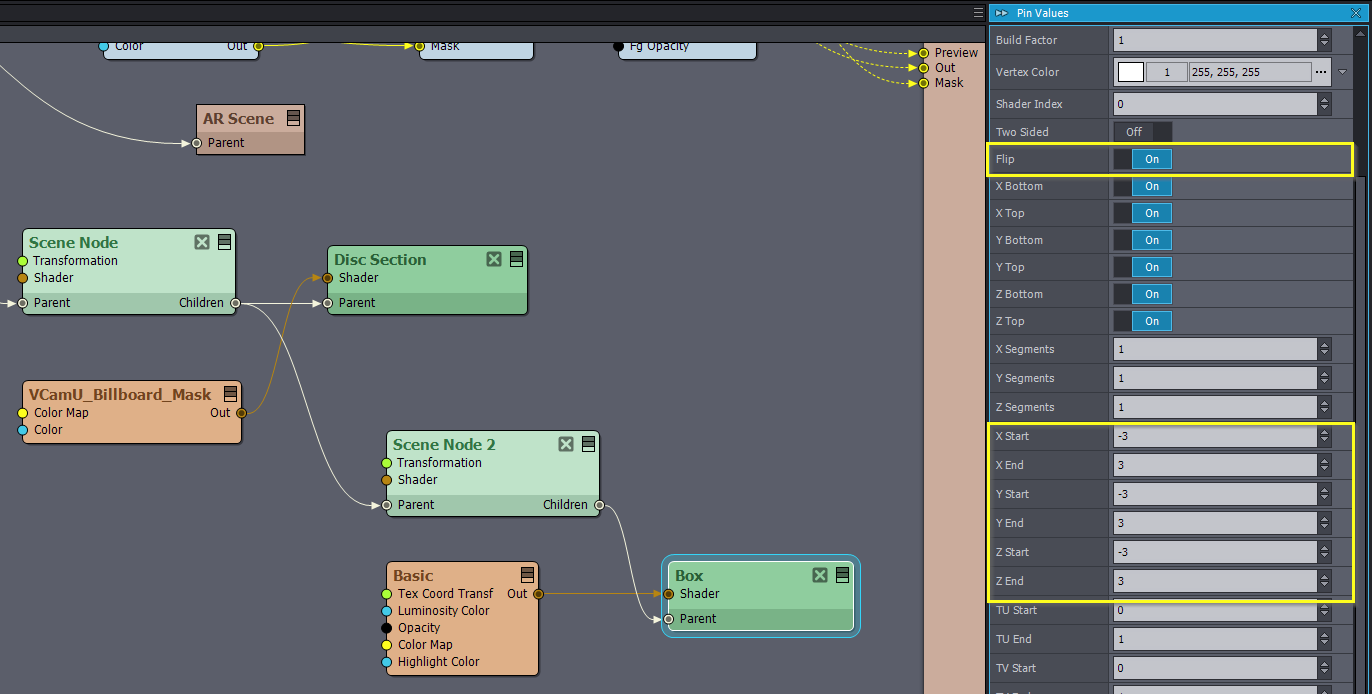Click the TU Start value field
The image size is (1372, 694).
pos(1215,610)
